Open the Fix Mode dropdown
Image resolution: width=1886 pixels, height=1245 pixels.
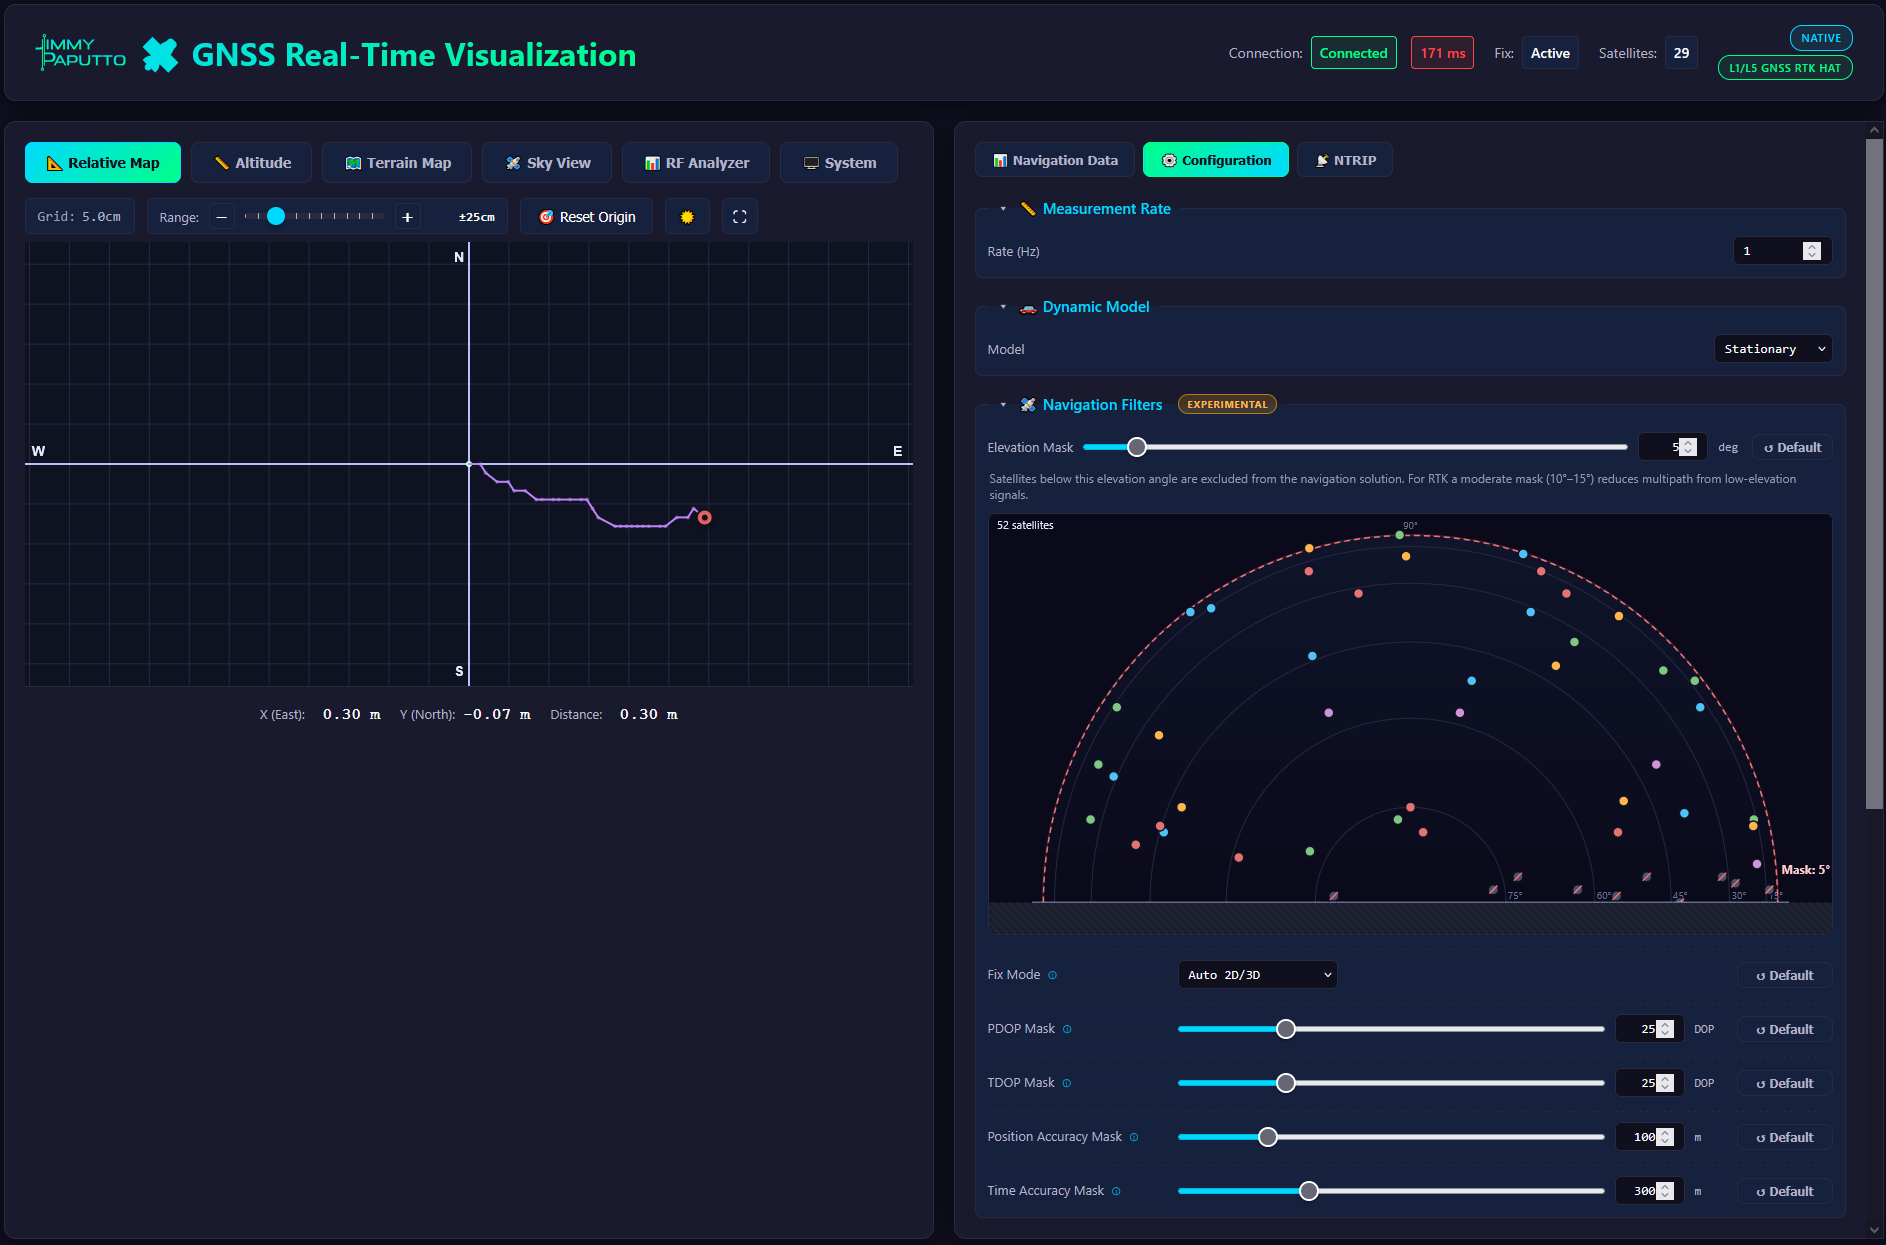point(1258,975)
